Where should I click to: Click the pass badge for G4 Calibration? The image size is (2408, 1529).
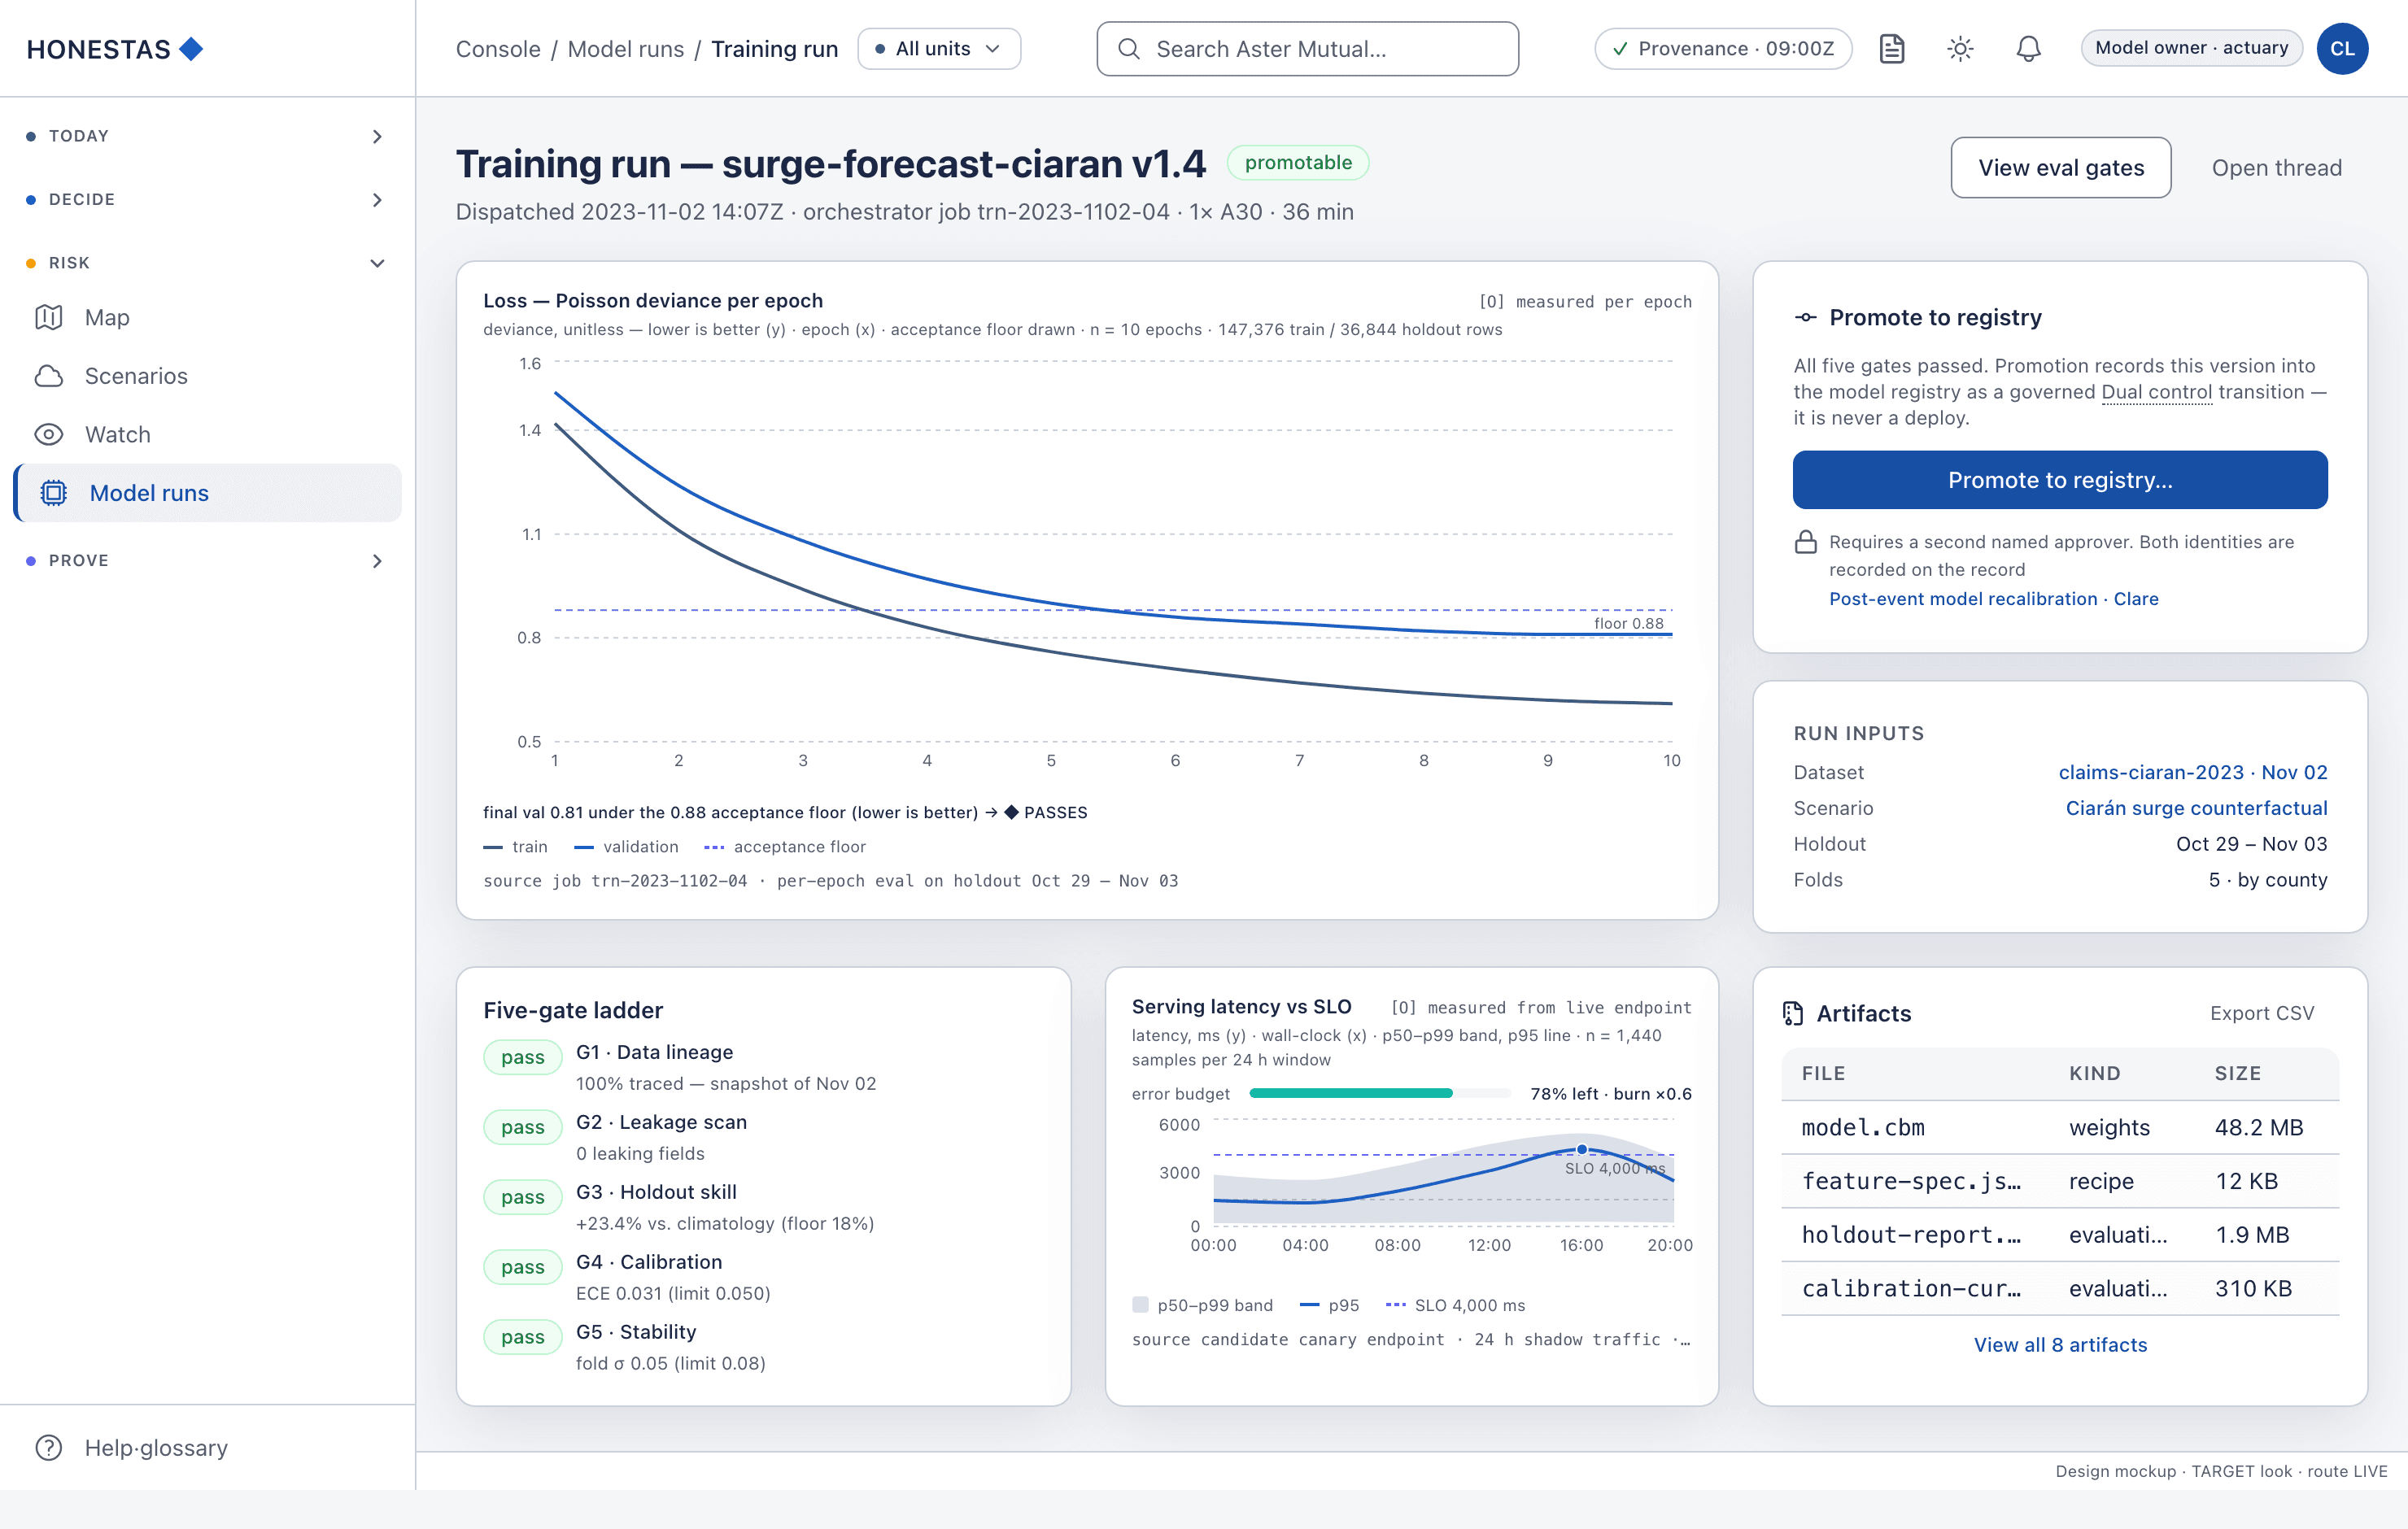click(x=523, y=1267)
